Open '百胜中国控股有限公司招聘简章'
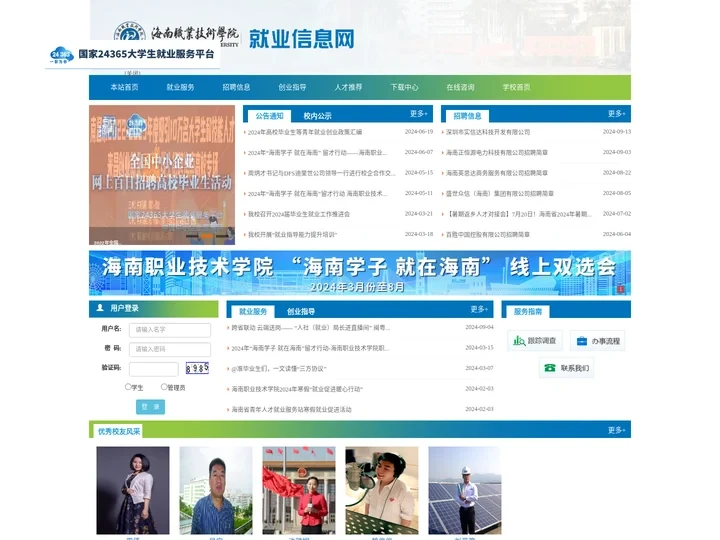 coord(488,235)
